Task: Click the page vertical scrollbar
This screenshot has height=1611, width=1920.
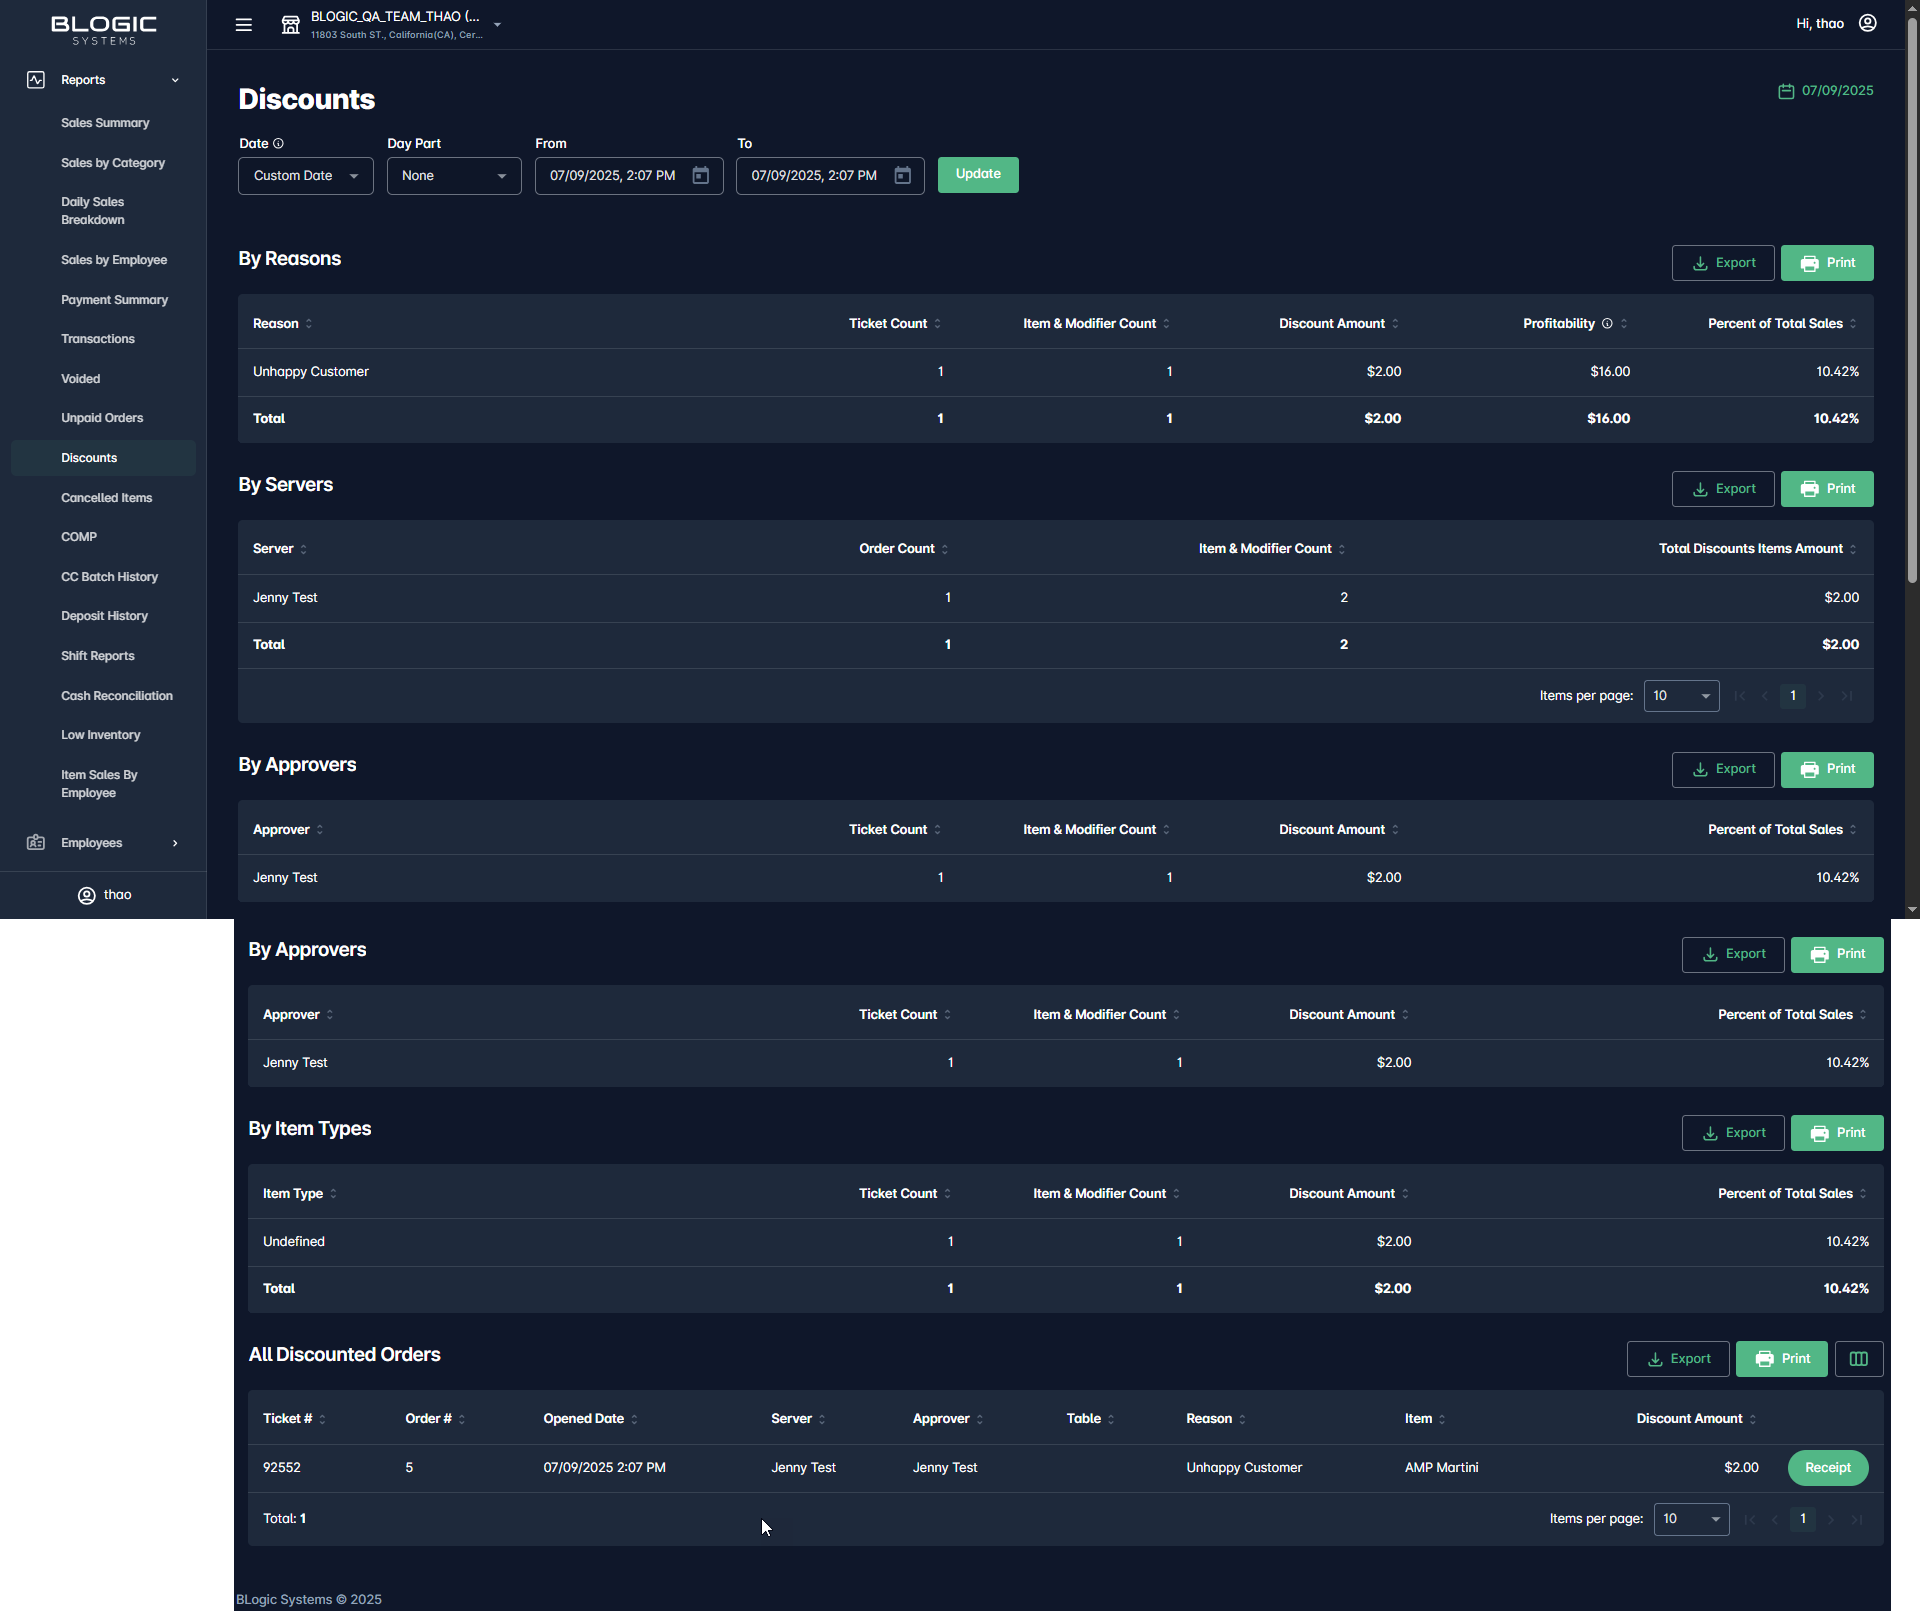Action: pos(1912,300)
